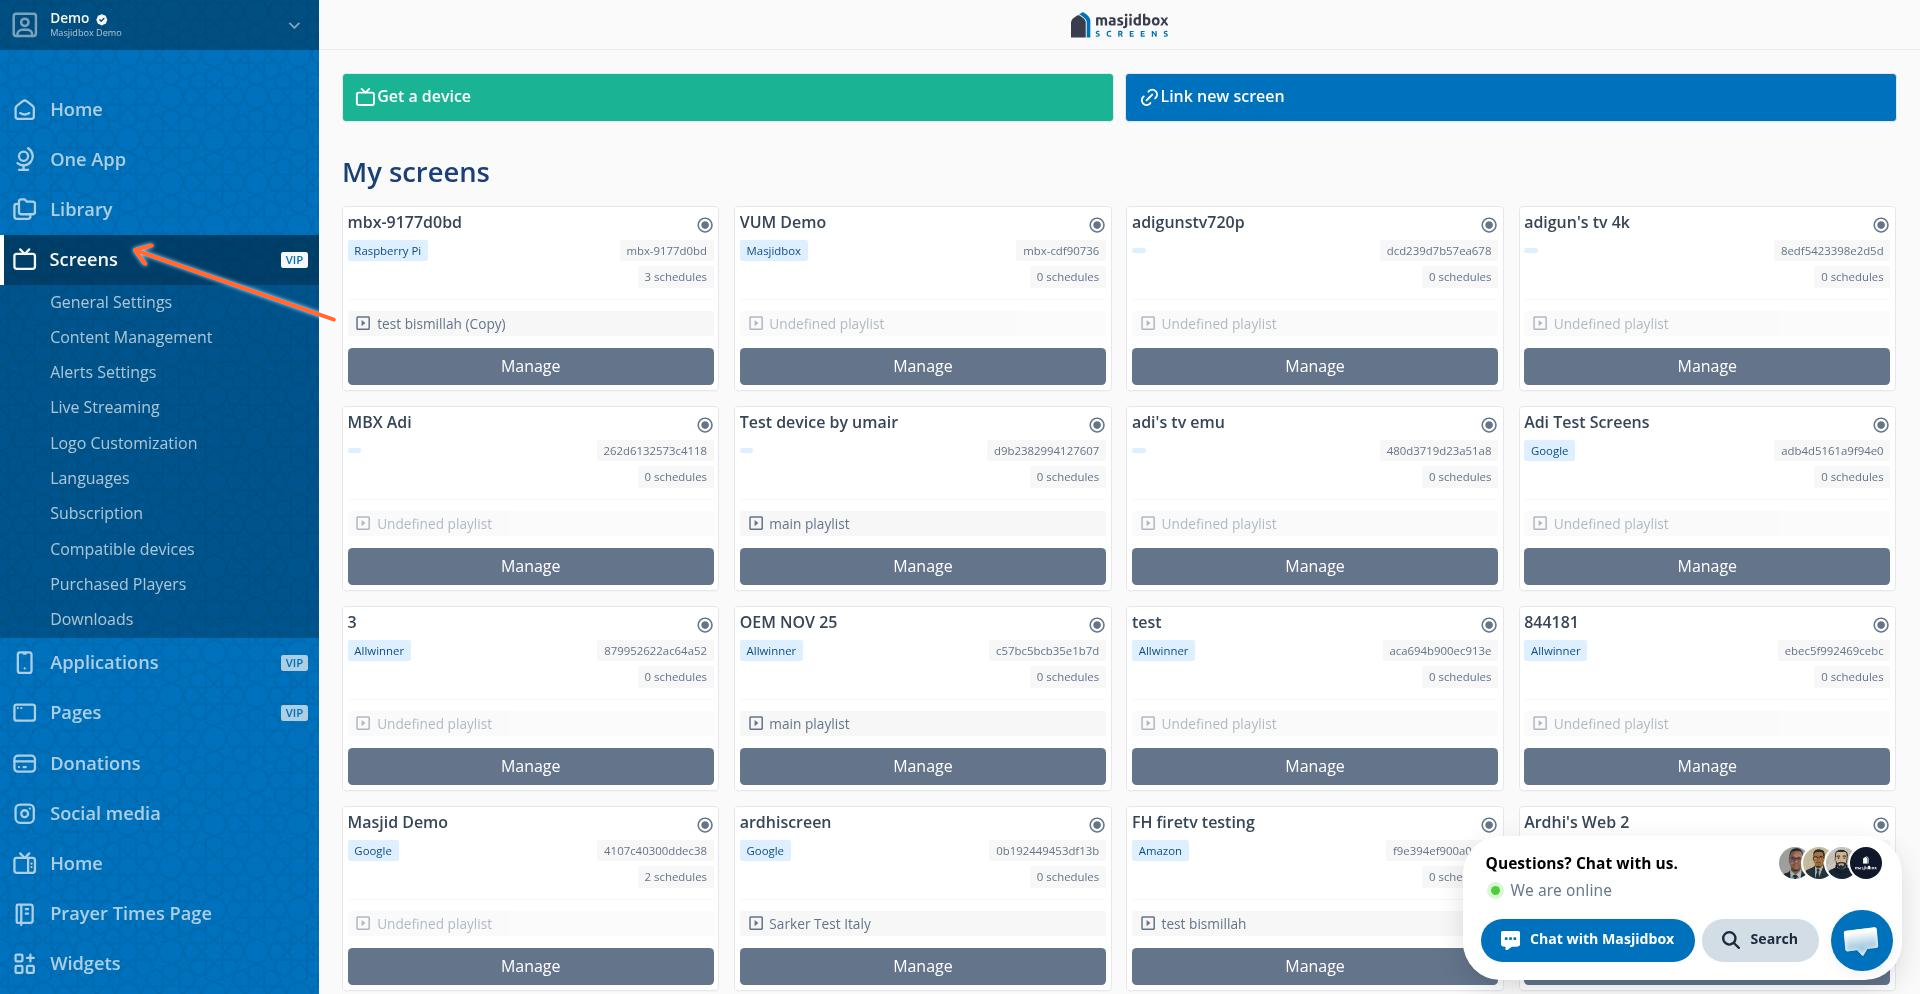Screen dimensions: 1920x994
Task: Open Alerts Settings from the Screens menu
Action: point(103,372)
